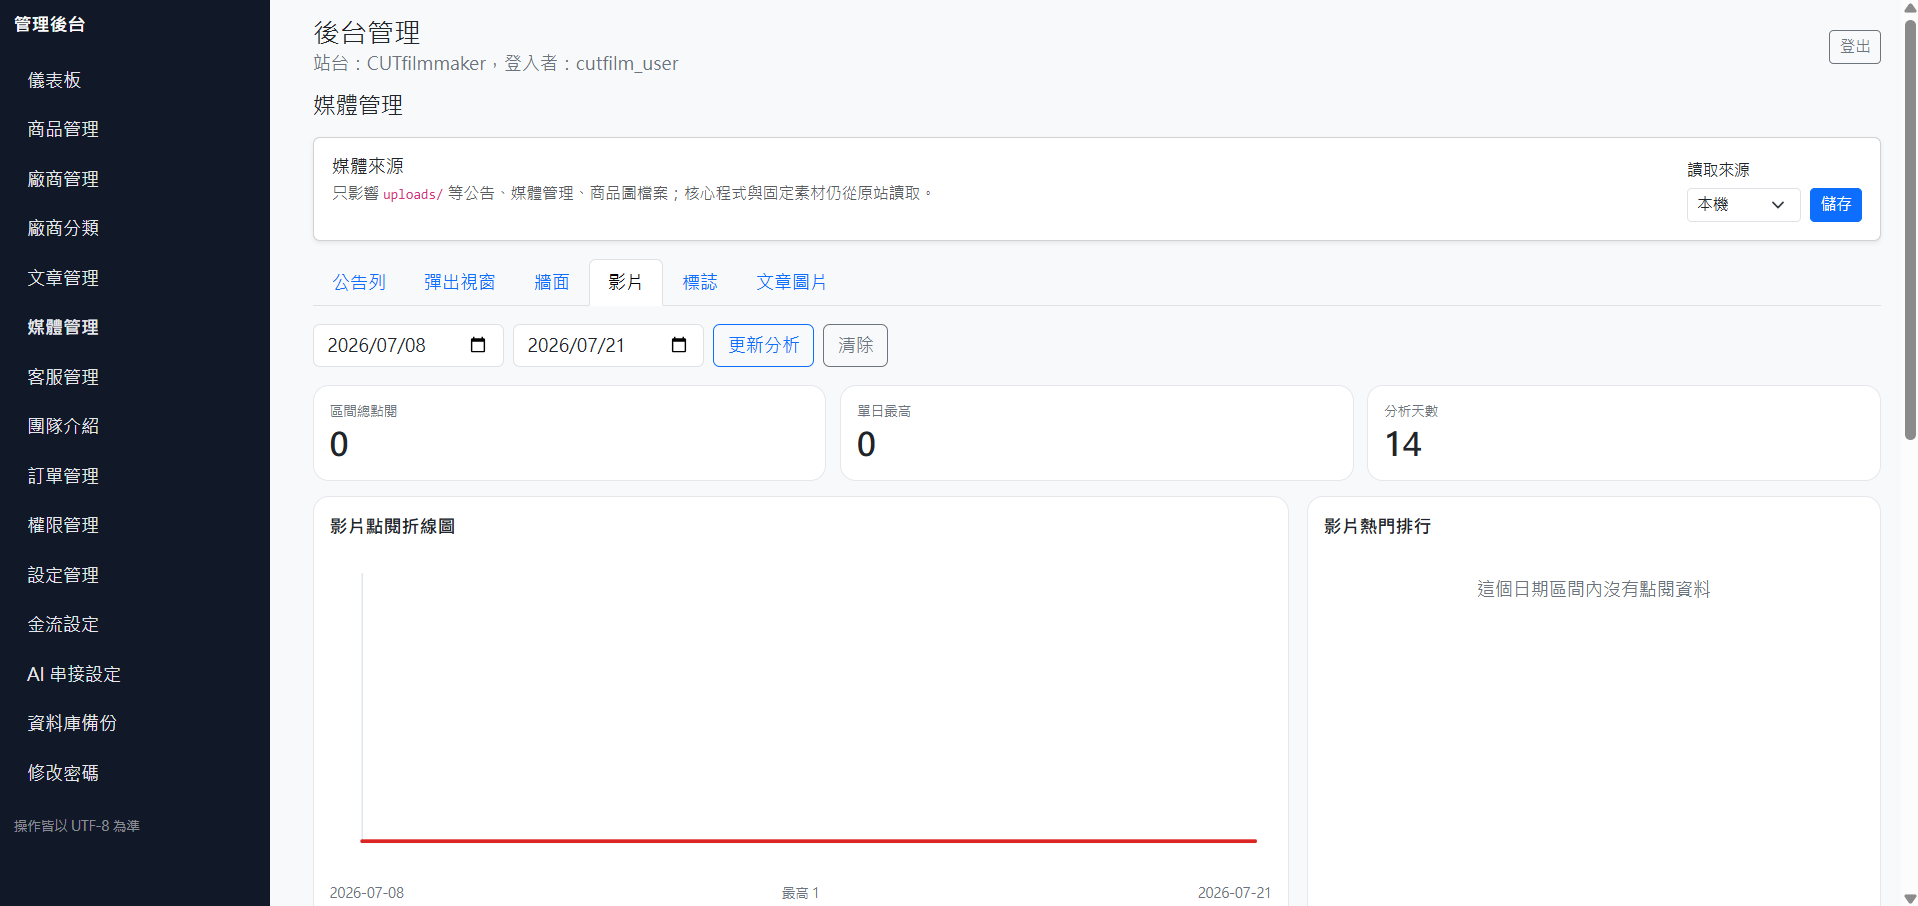Expand the 讀取來源 dropdown showing 本機
1918x906 pixels.
(x=1743, y=204)
